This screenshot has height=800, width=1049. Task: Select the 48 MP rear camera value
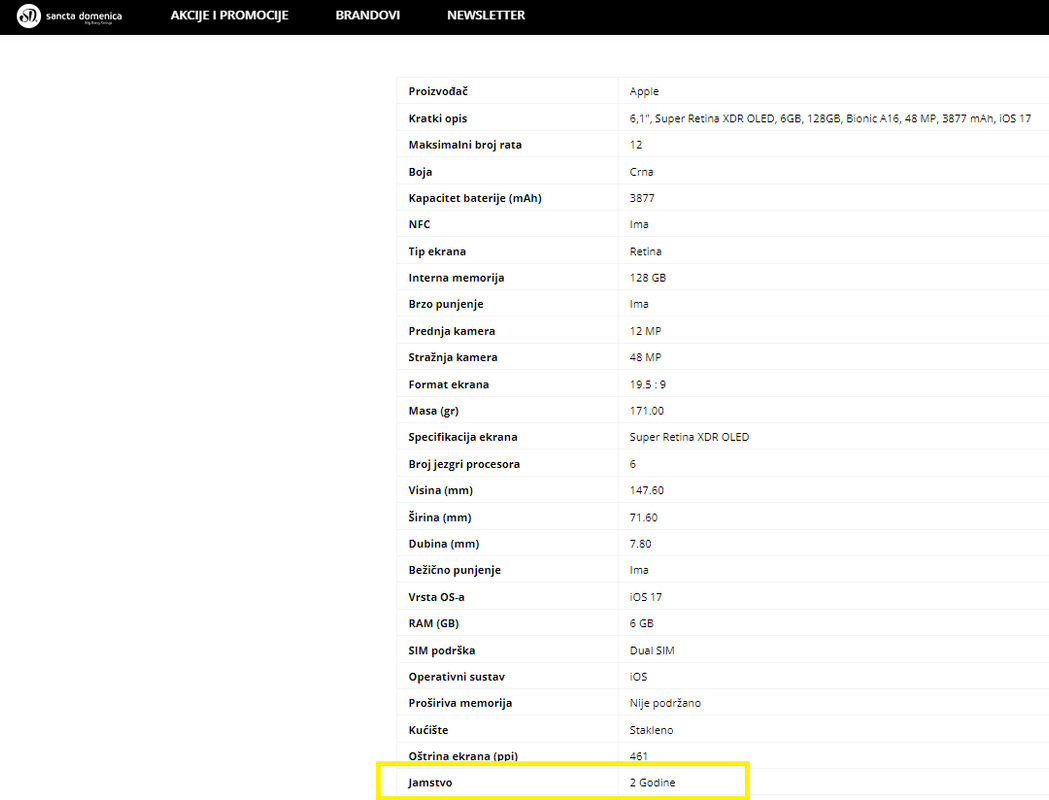click(645, 357)
